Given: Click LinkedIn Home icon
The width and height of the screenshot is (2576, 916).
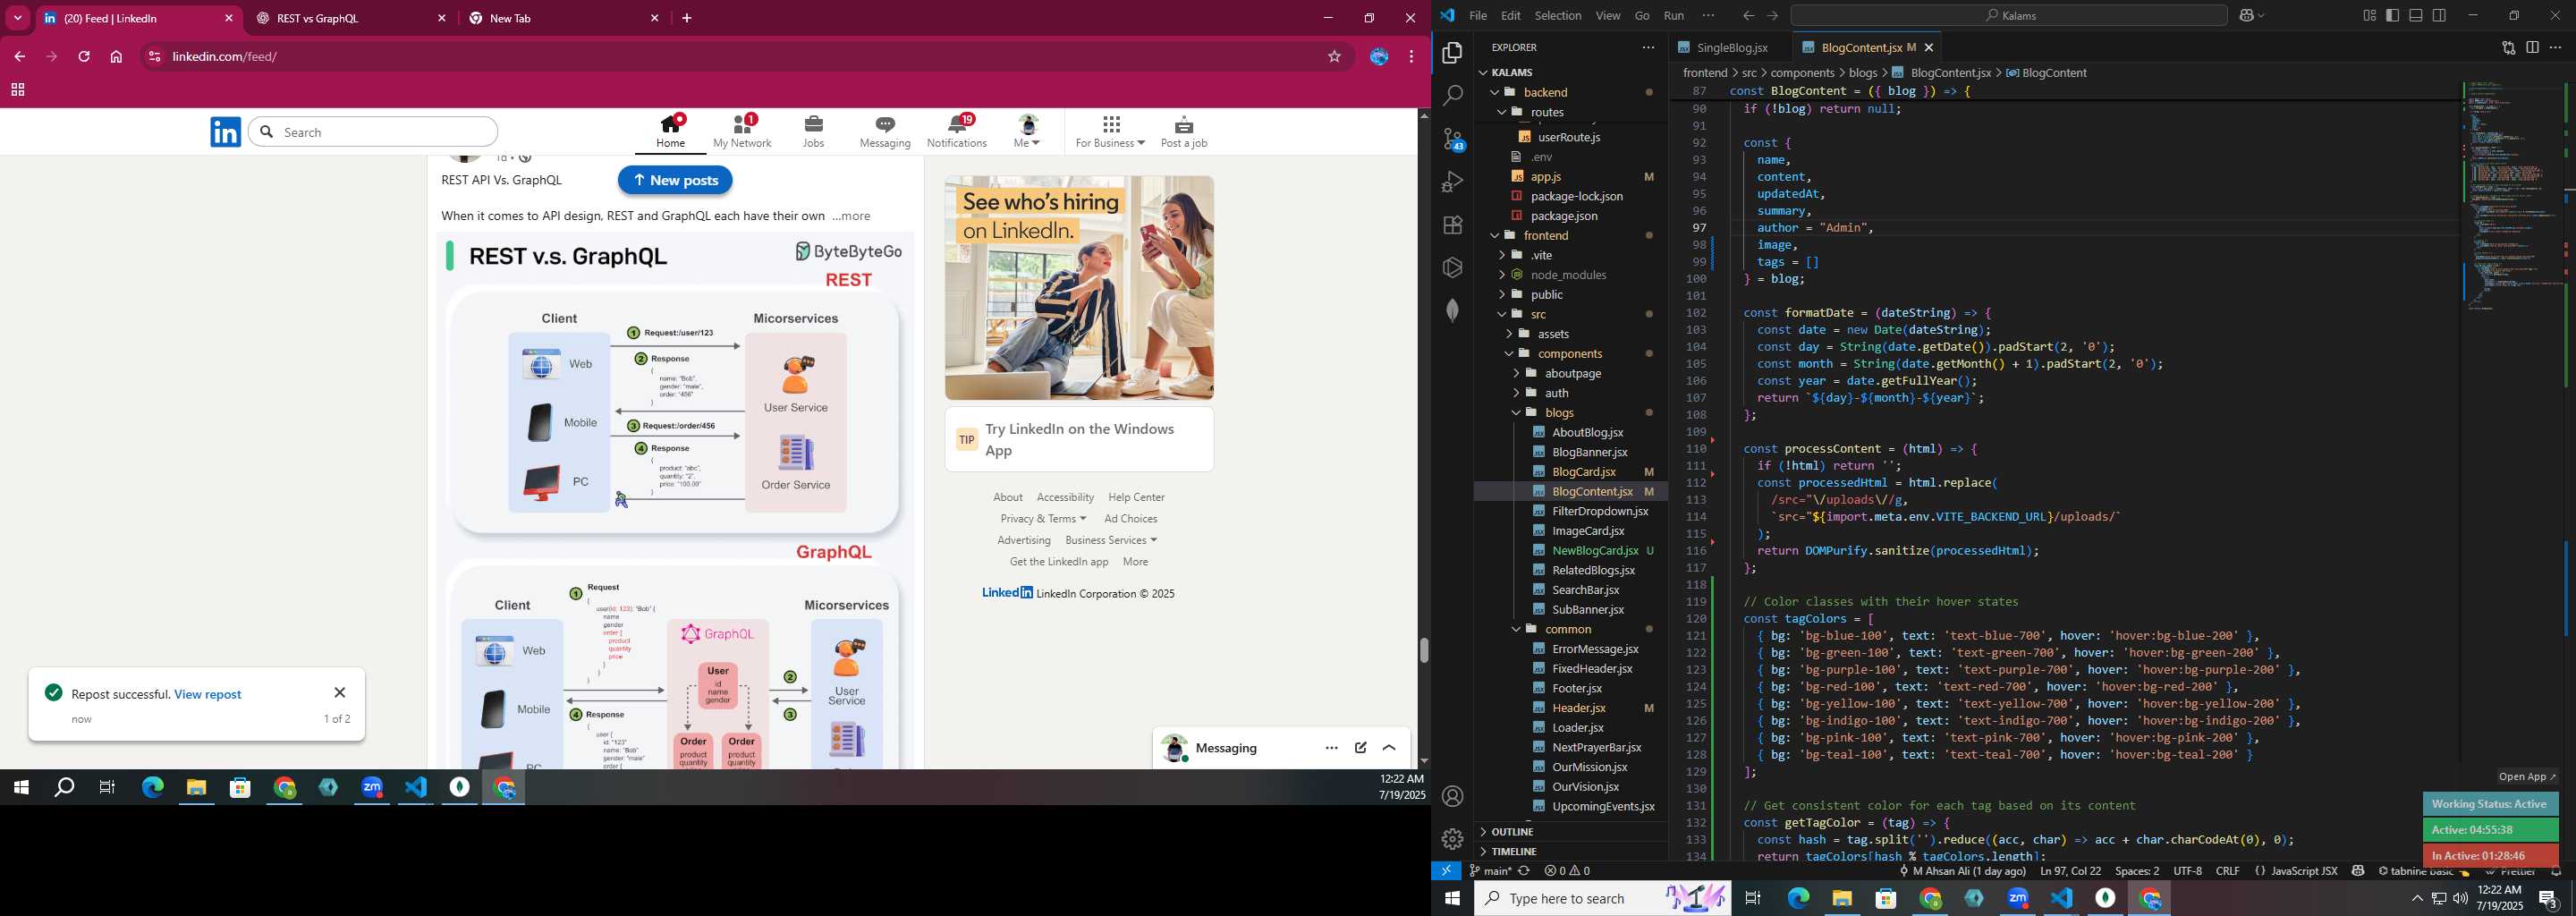Looking at the screenshot, I should coord(671,132).
